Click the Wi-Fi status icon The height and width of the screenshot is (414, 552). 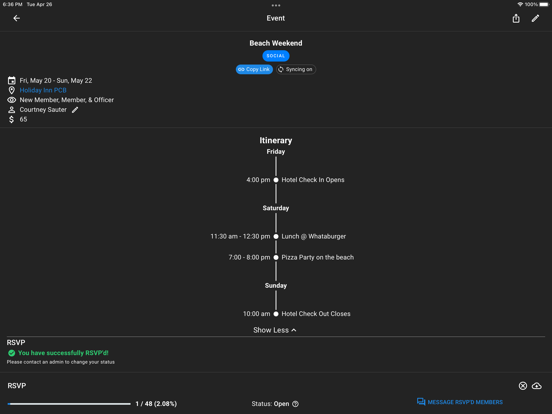tap(520, 5)
